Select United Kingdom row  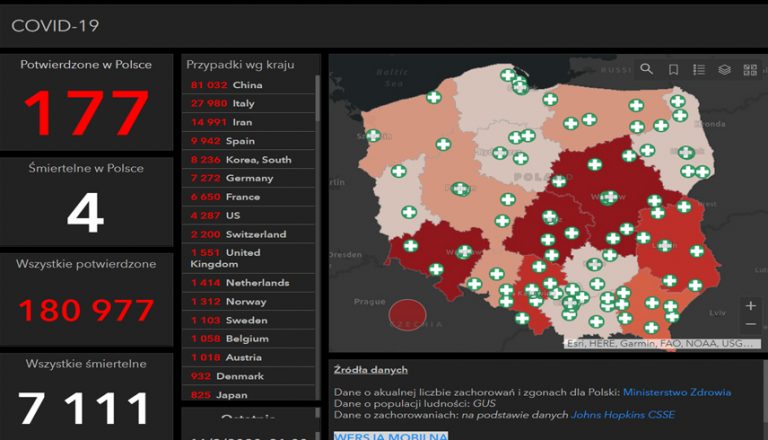249,258
